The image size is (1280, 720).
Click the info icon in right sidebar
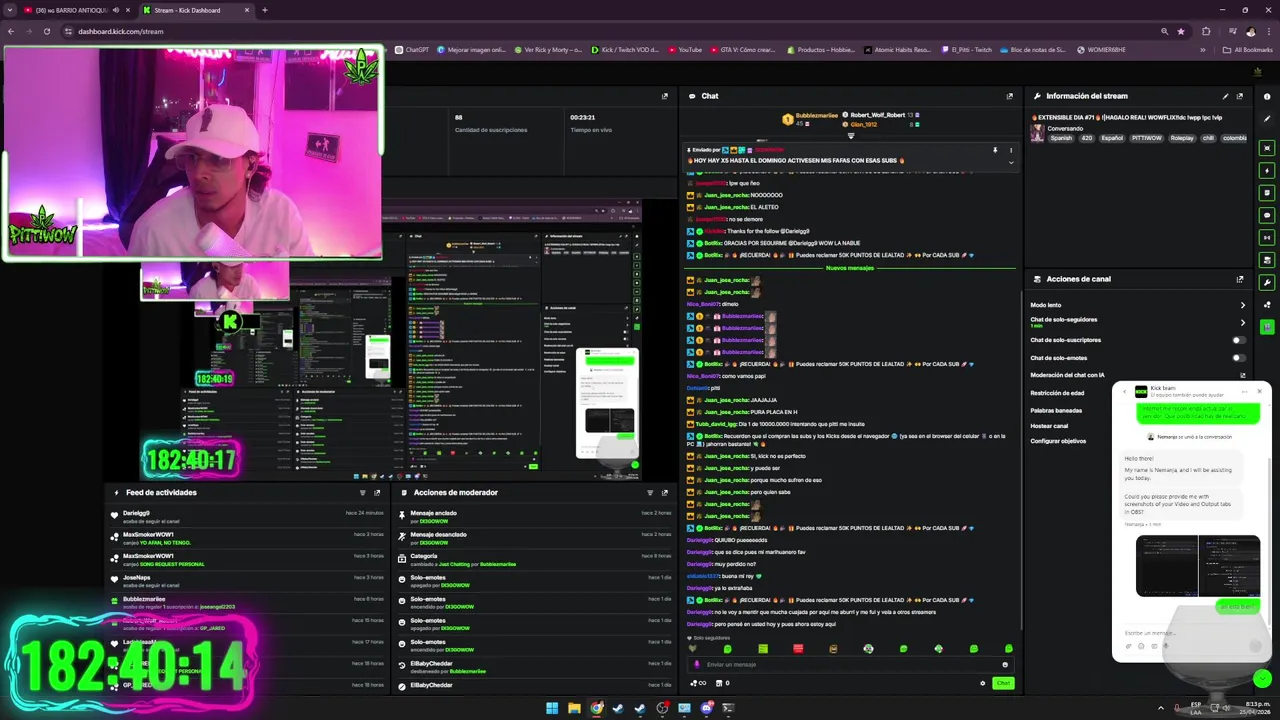coord(1268,96)
